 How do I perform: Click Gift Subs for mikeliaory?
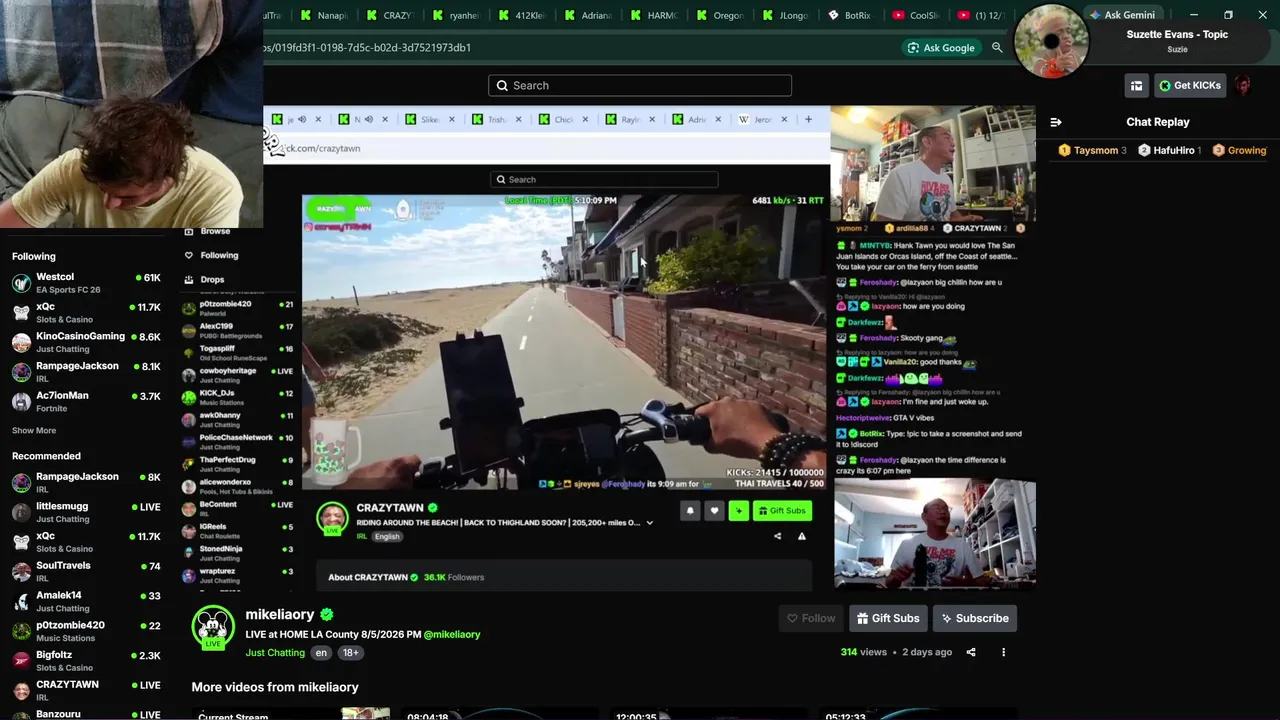tap(888, 619)
